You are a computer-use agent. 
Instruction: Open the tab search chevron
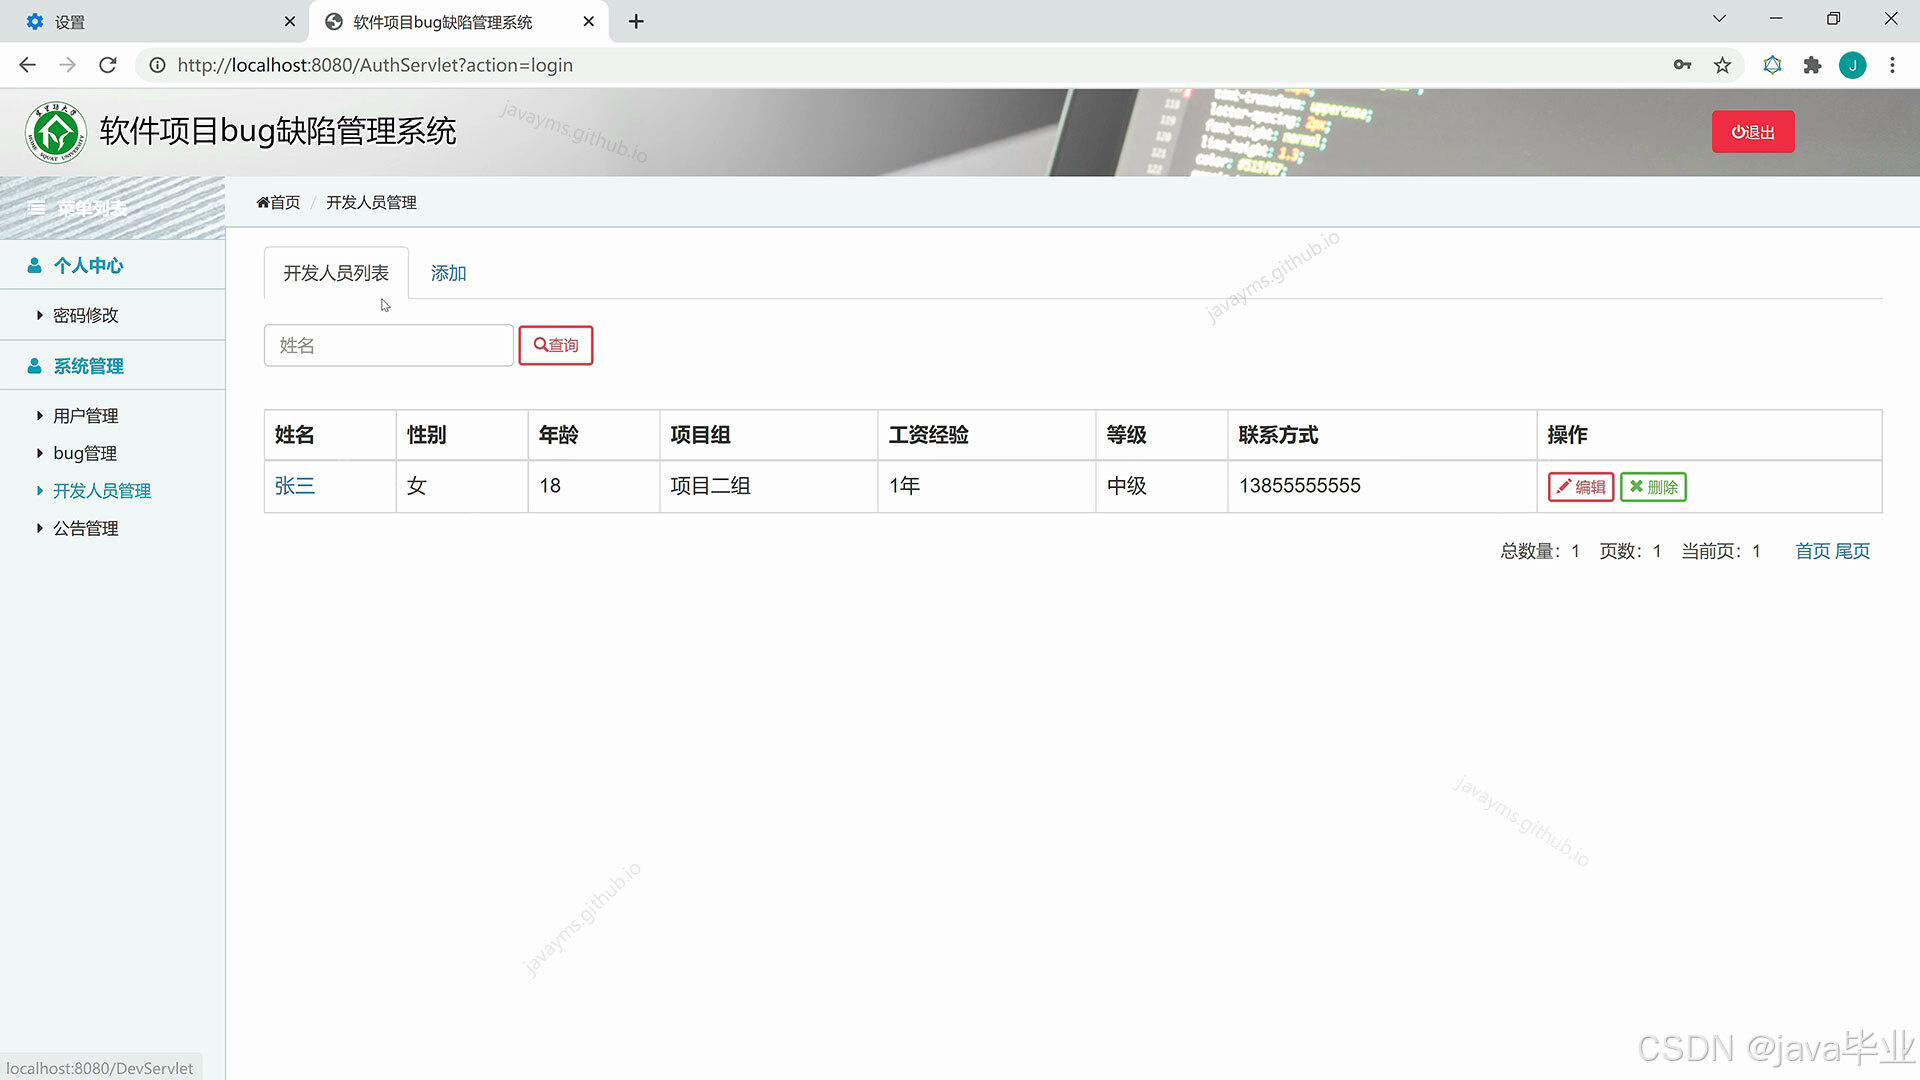pos(1719,19)
